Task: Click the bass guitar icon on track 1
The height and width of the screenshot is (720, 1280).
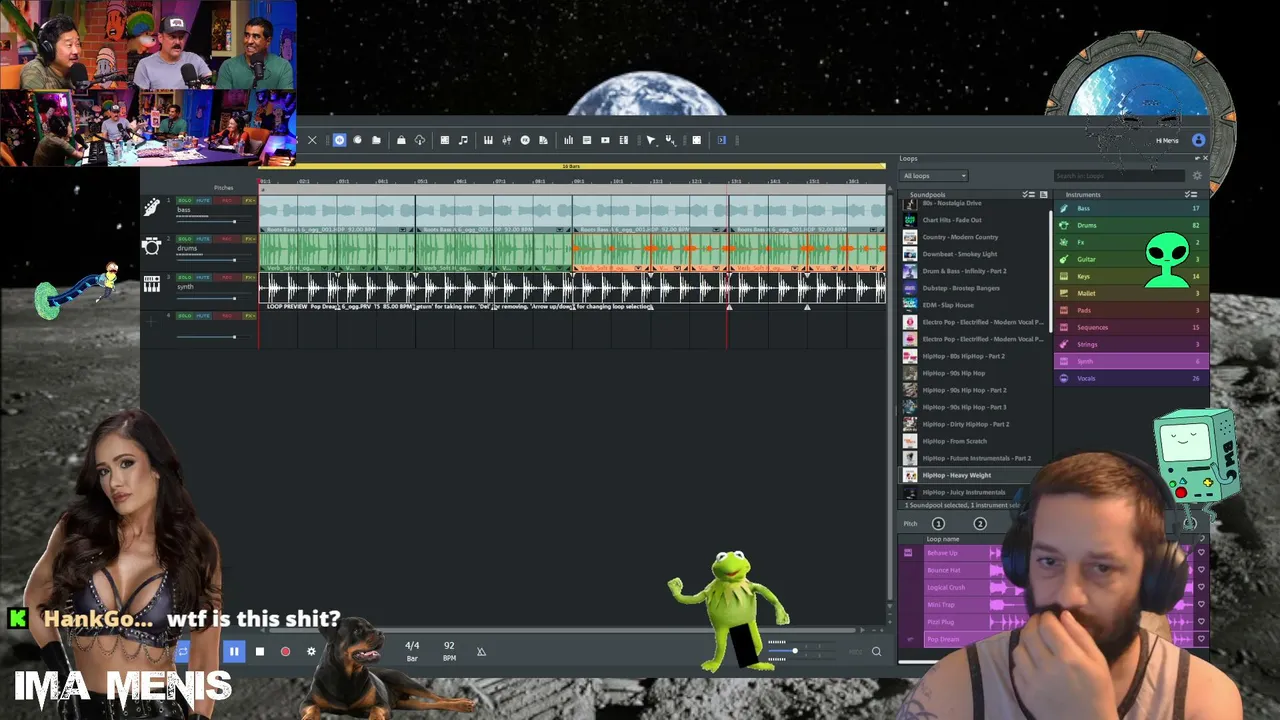Action: 152,207
